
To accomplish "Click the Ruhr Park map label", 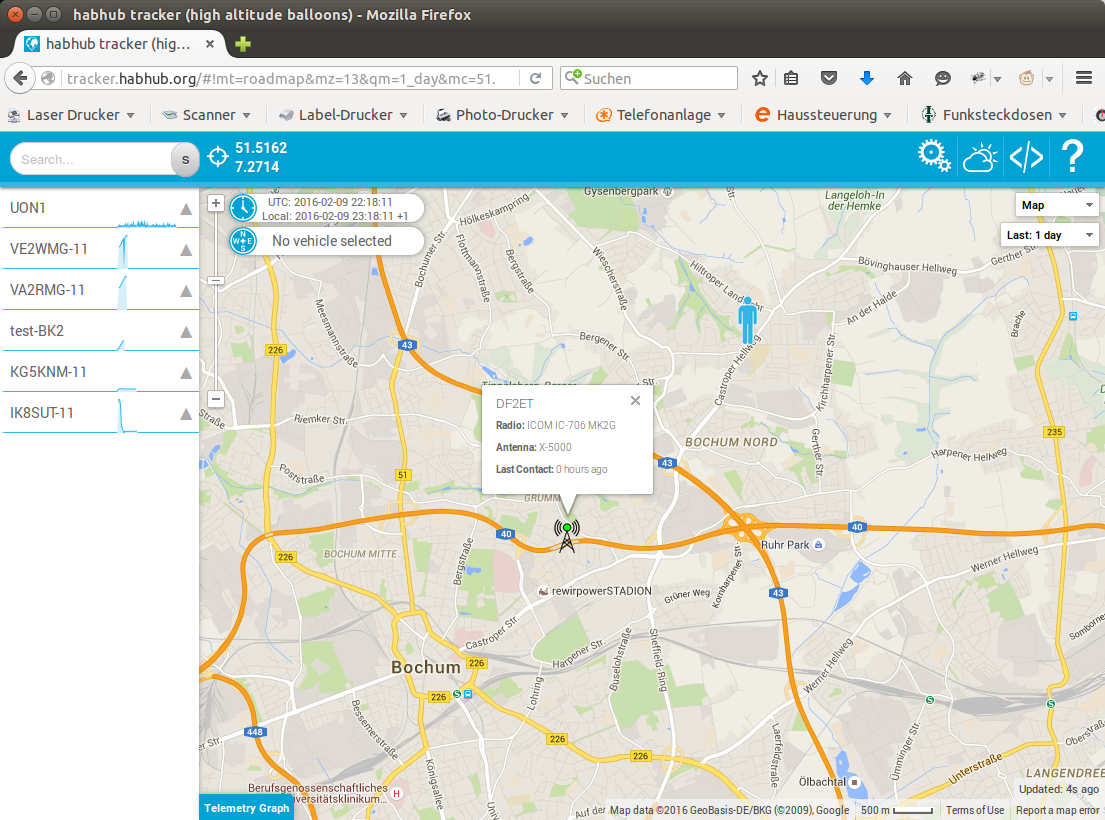I will pyautogui.click(x=785, y=545).
